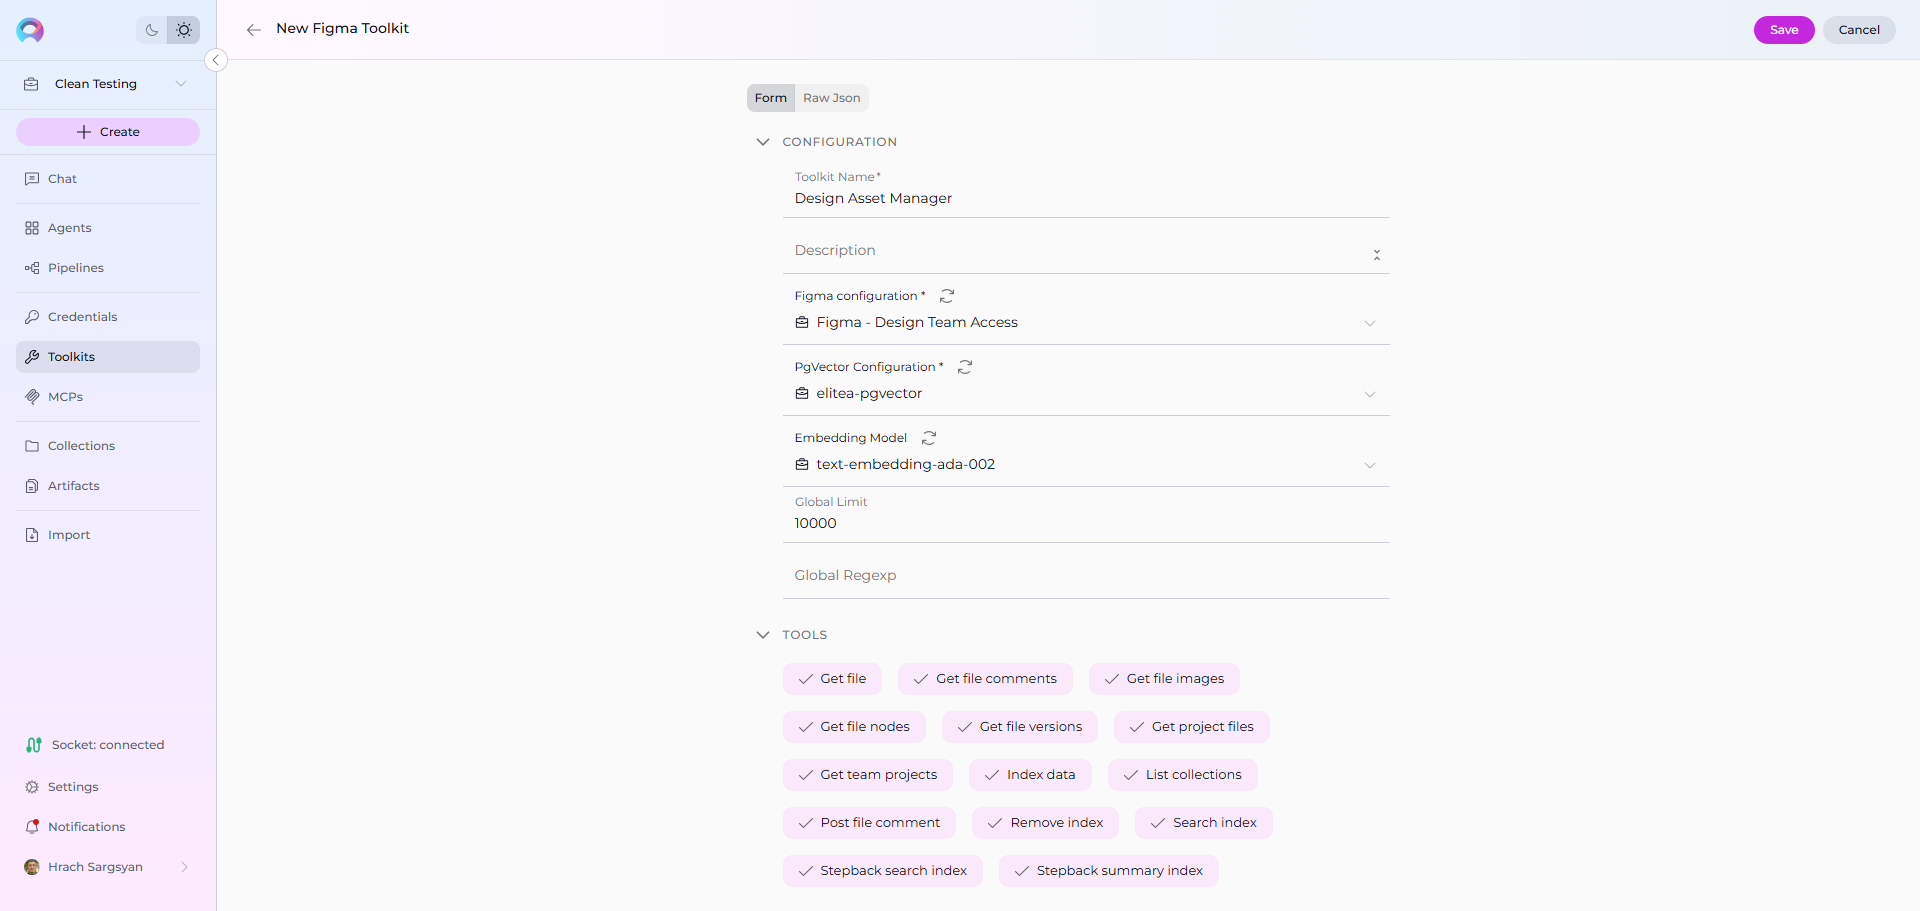Refresh PgVector Configuration options

[x=965, y=367]
